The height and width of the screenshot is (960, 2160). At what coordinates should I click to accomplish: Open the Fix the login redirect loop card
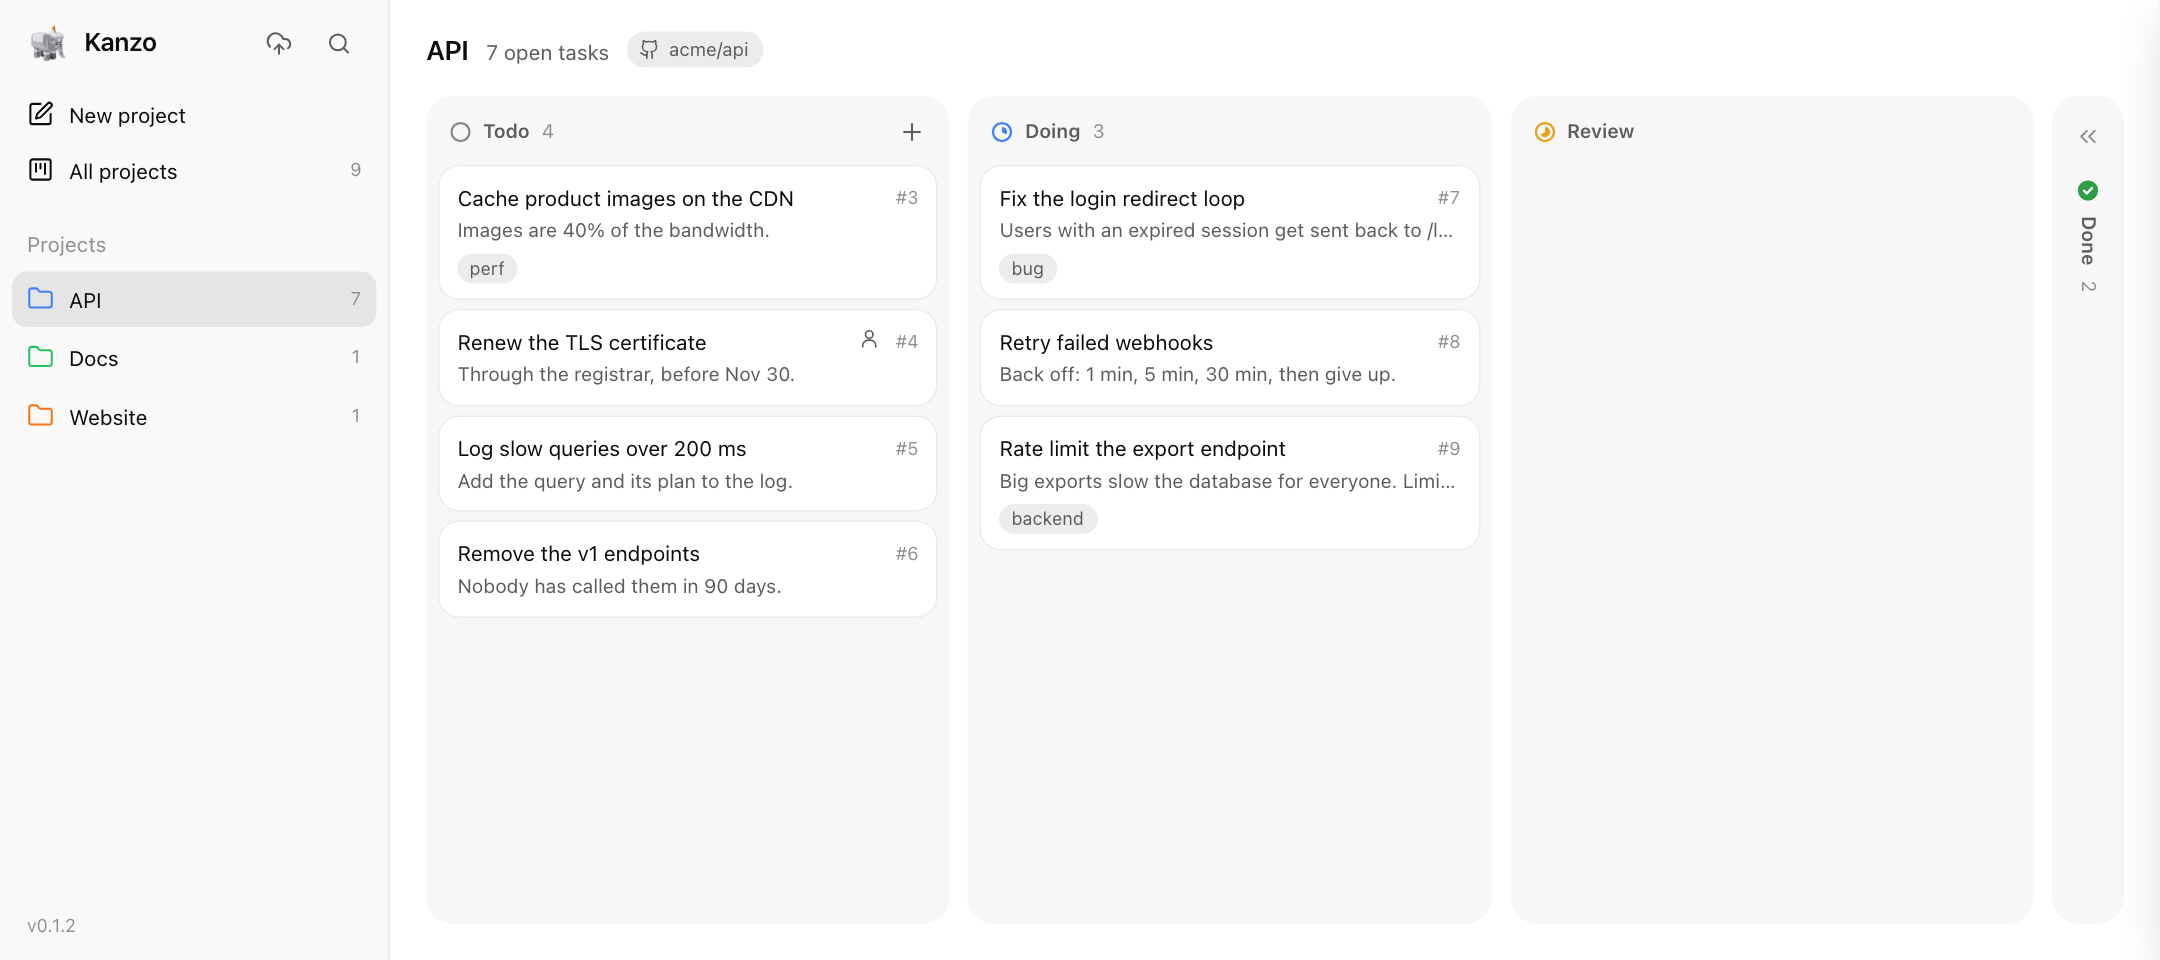click(x=1229, y=232)
